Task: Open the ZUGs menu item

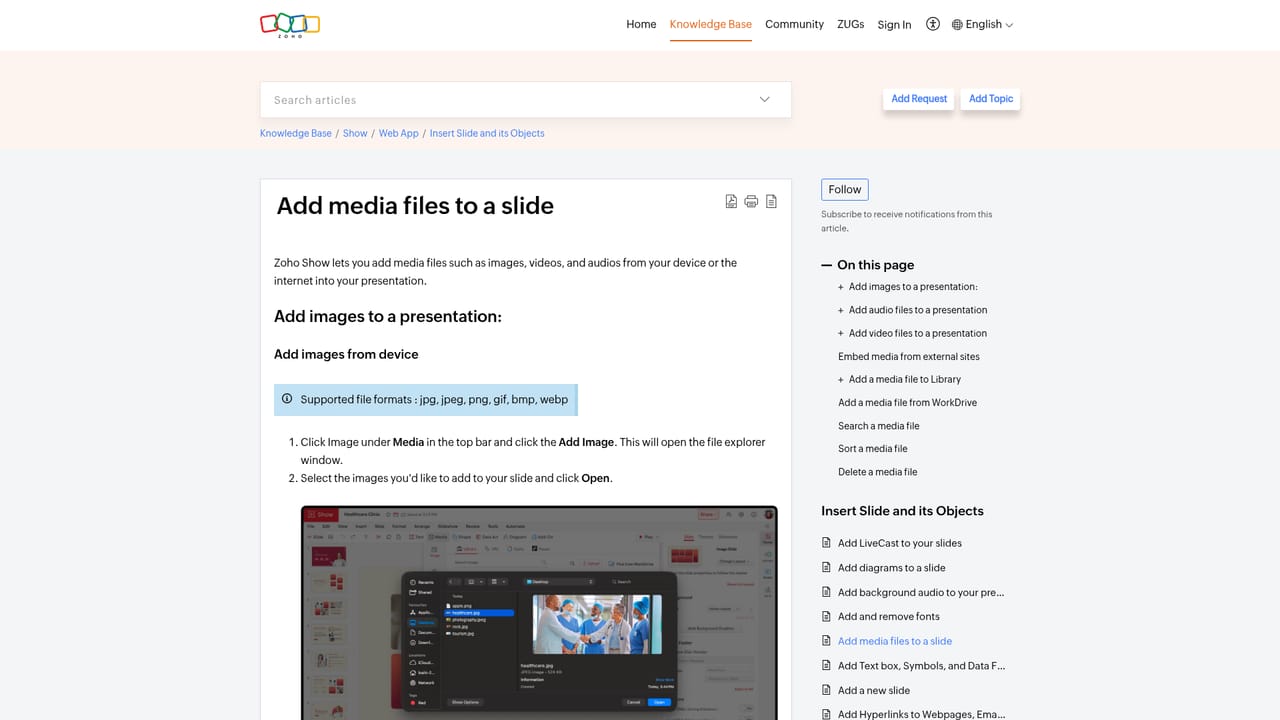Action: click(x=851, y=25)
